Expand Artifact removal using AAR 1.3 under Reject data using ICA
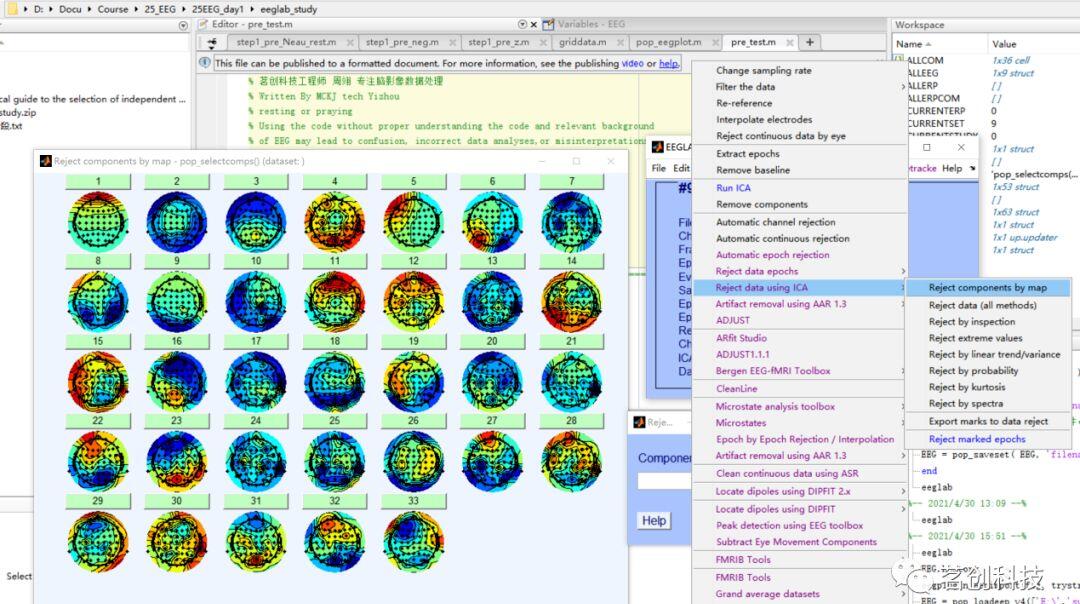Image resolution: width=1080 pixels, height=604 pixels. click(x=800, y=304)
